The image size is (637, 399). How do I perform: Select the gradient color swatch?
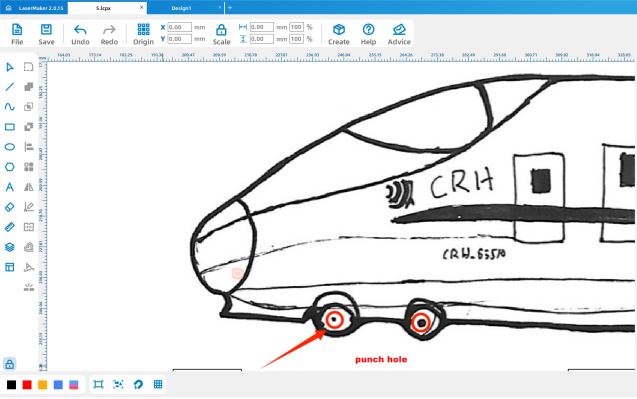point(74,384)
